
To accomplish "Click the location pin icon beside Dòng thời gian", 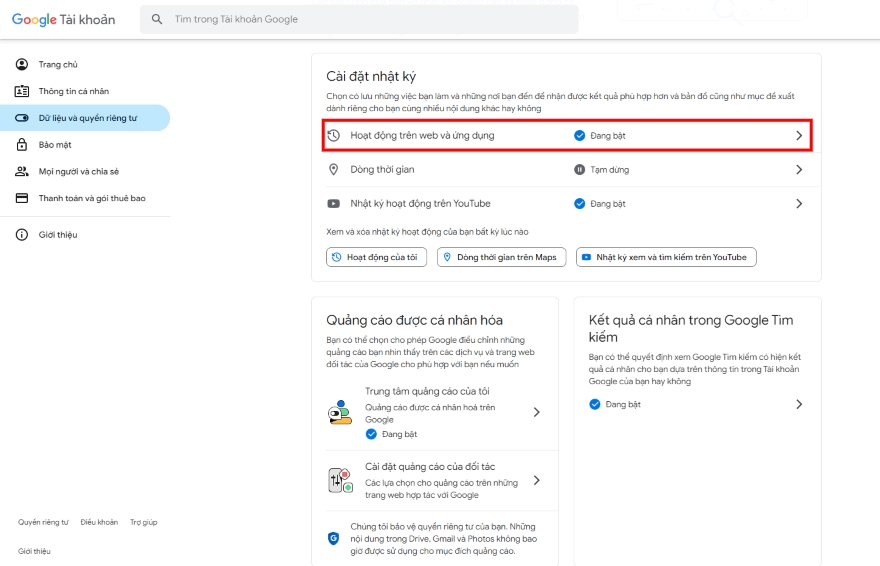I will (x=334, y=170).
